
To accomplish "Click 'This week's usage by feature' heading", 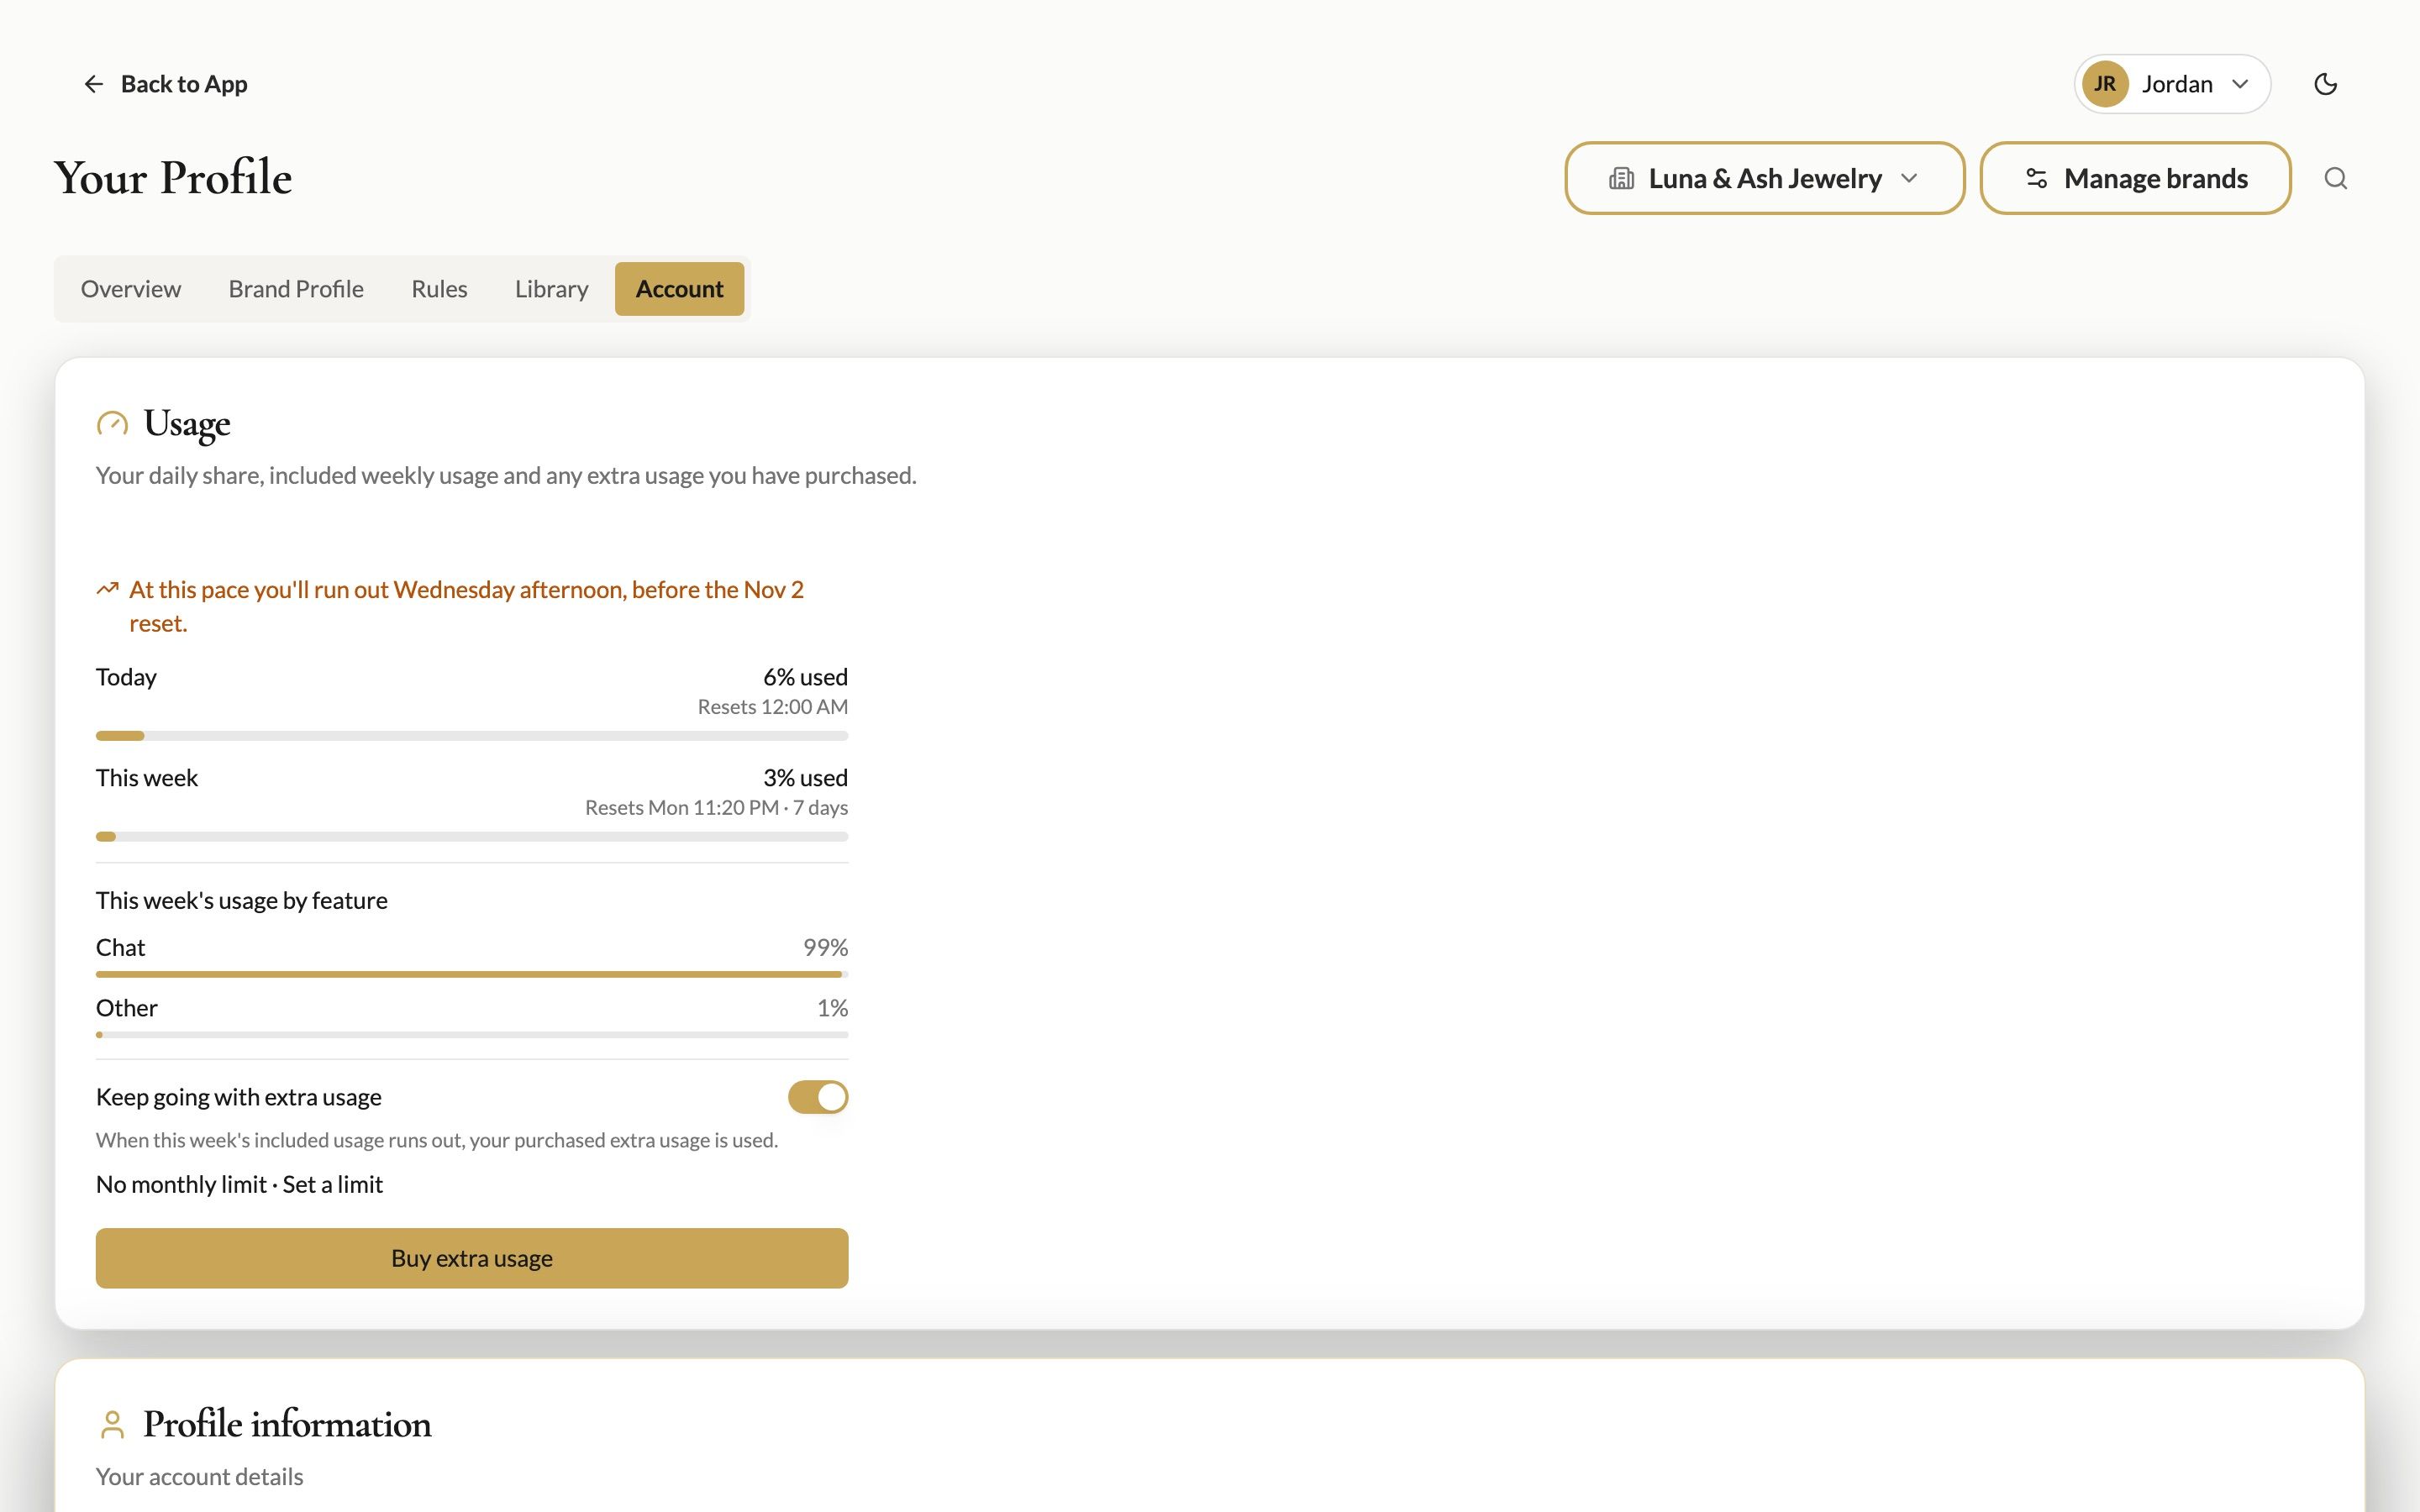I will pyautogui.click(x=242, y=900).
